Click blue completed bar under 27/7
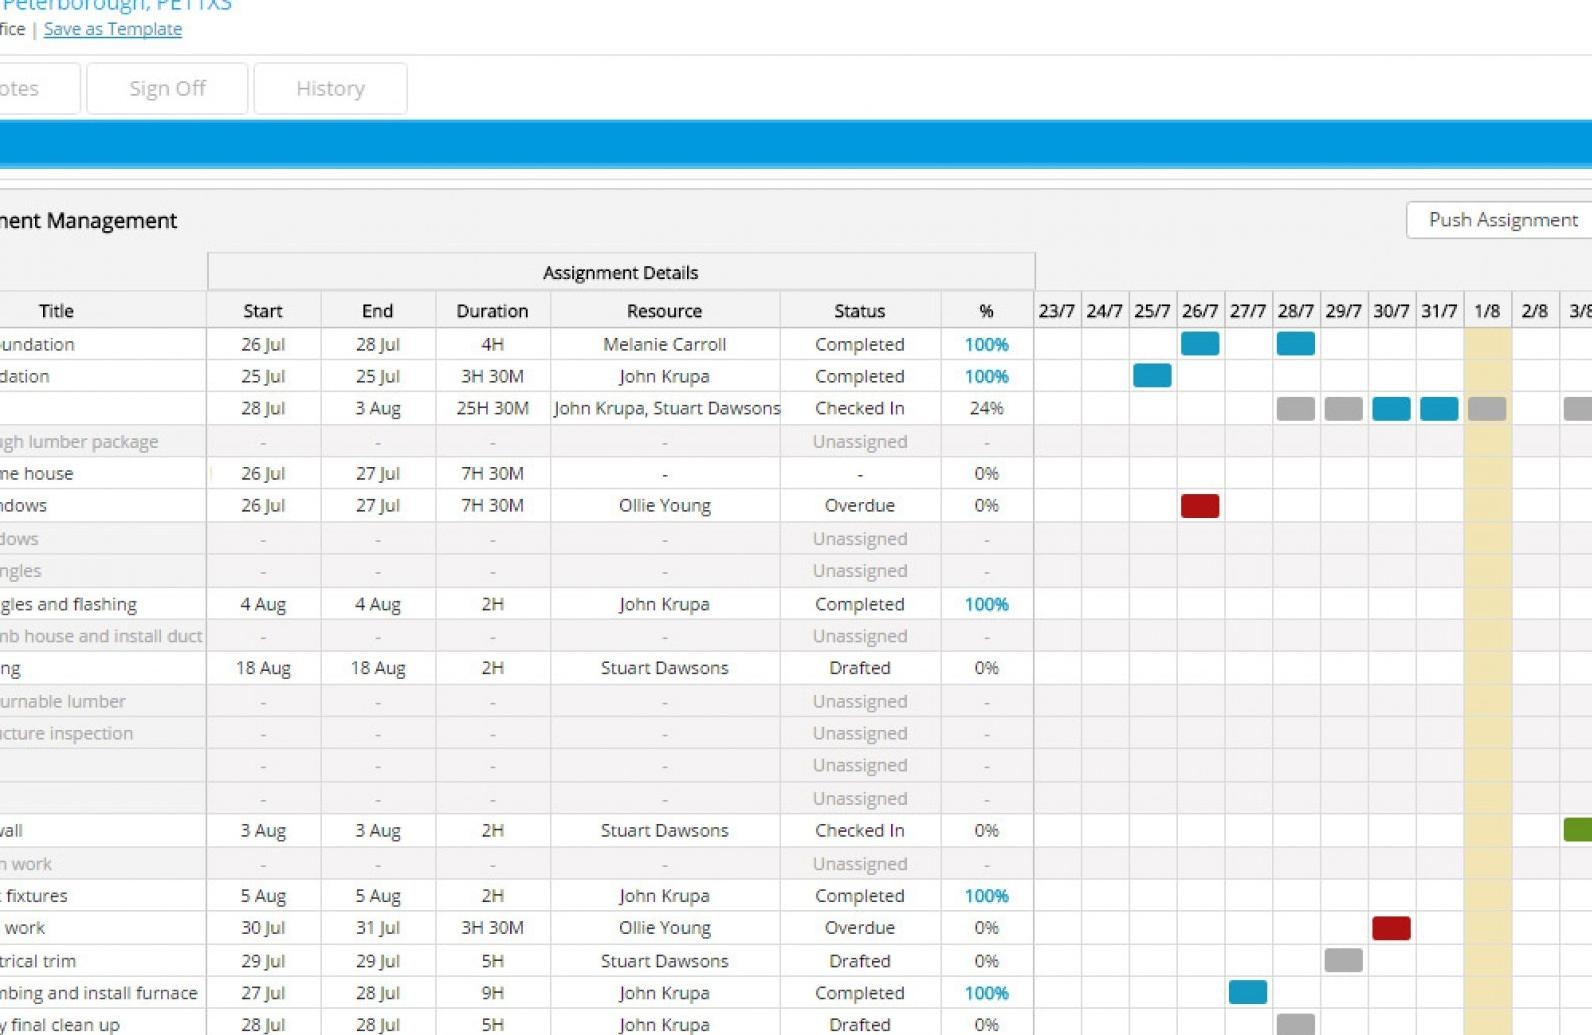Screen dimensions: 1592x1035 pyautogui.click(x=1247, y=992)
